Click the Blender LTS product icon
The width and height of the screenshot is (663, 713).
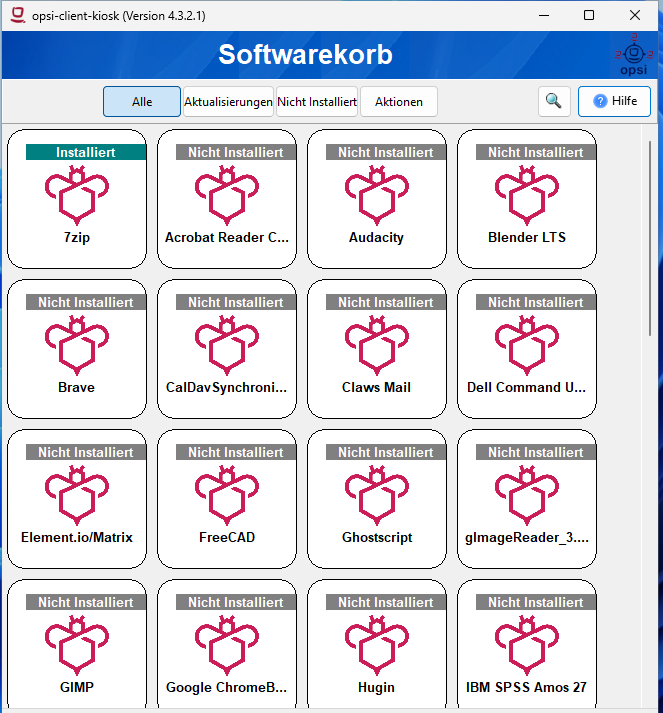click(527, 195)
